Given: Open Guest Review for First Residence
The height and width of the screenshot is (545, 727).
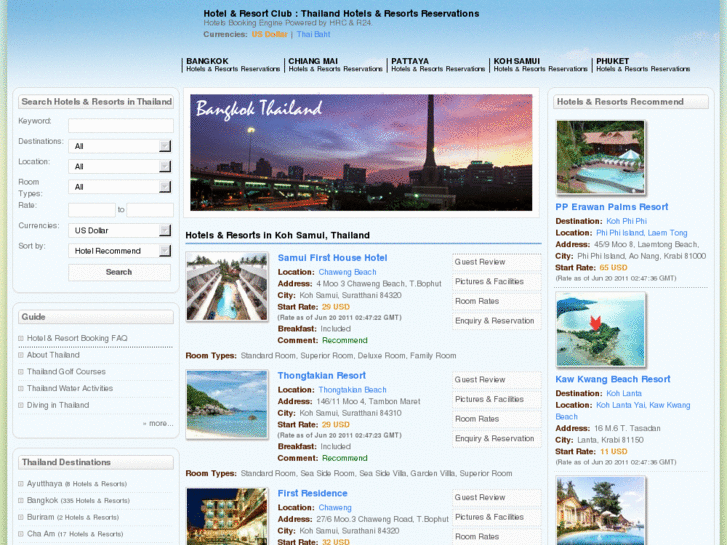Looking at the screenshot, I should (x=497, y=498).
